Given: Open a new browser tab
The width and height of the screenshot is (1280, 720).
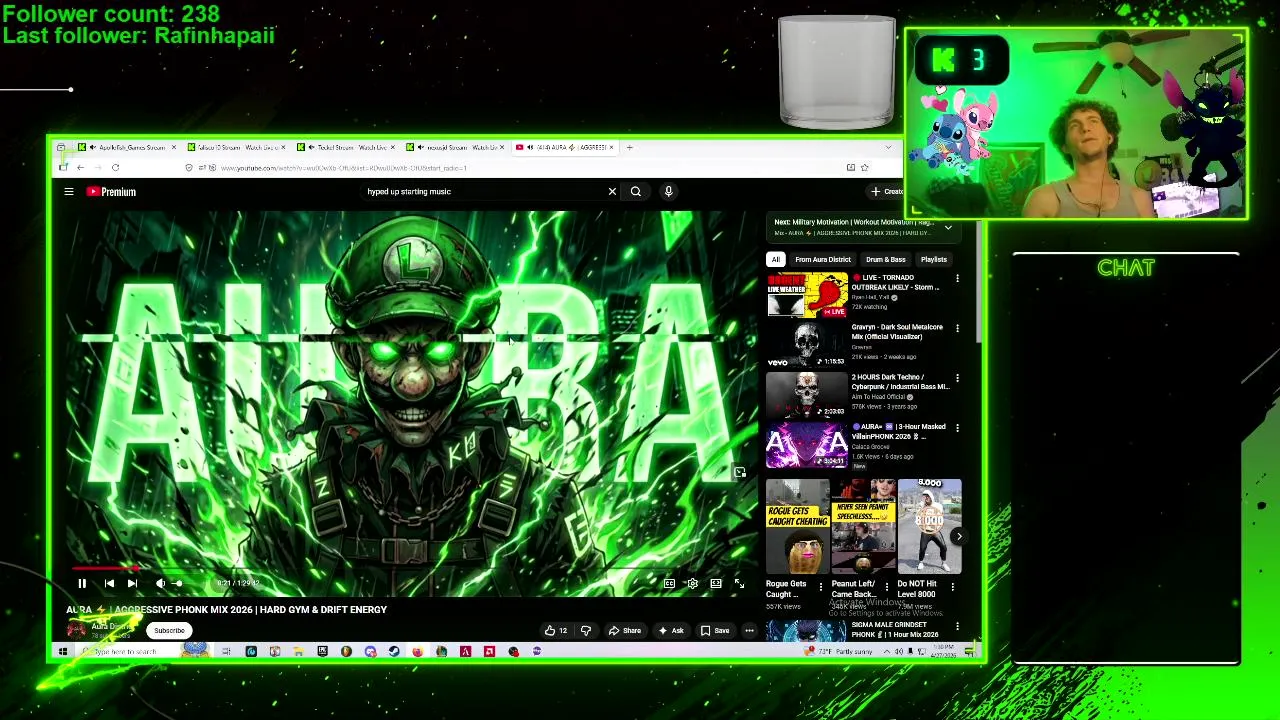Looking at the screenshot, I should pyautogui.click(x=629, y=148).
